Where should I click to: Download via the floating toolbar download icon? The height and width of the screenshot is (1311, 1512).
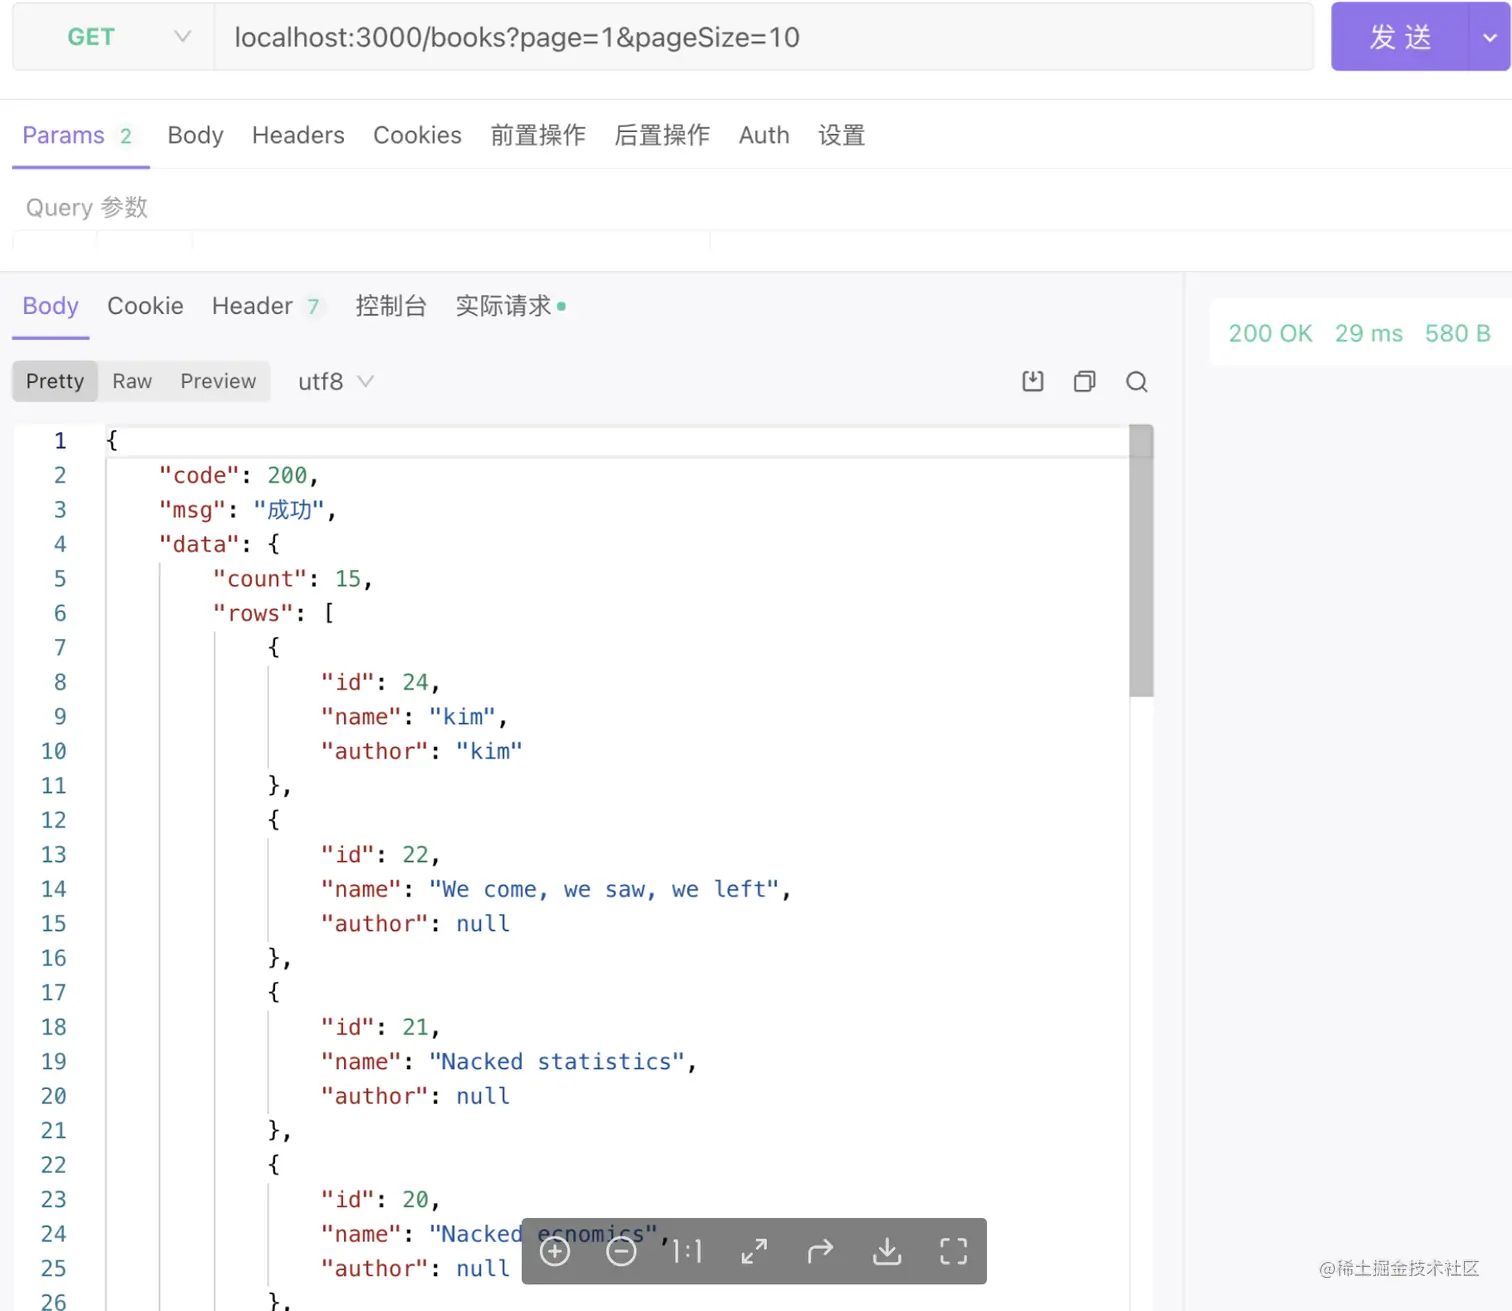click(887, 1251)
